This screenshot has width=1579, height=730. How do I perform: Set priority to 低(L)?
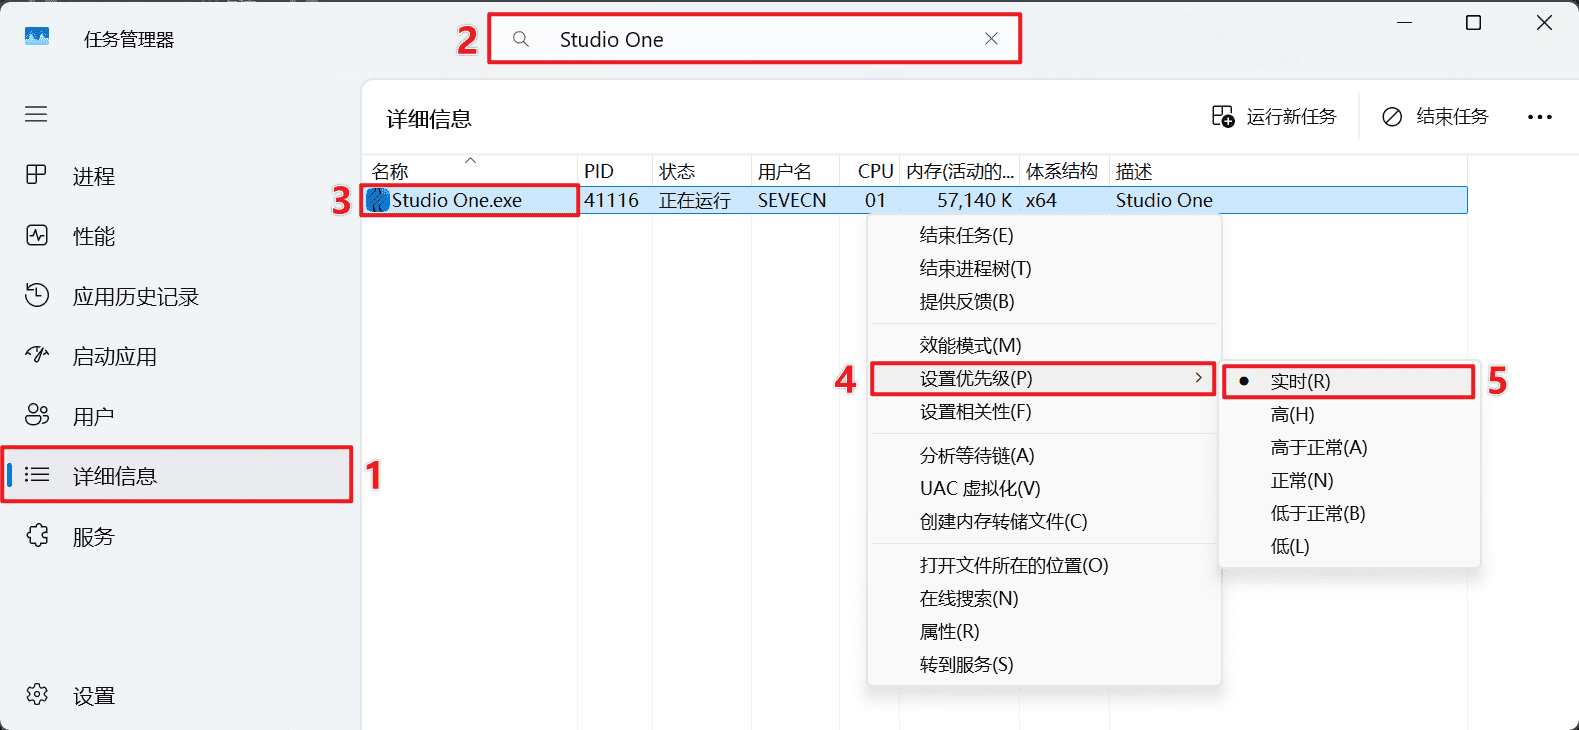[x=1349, y=546]
